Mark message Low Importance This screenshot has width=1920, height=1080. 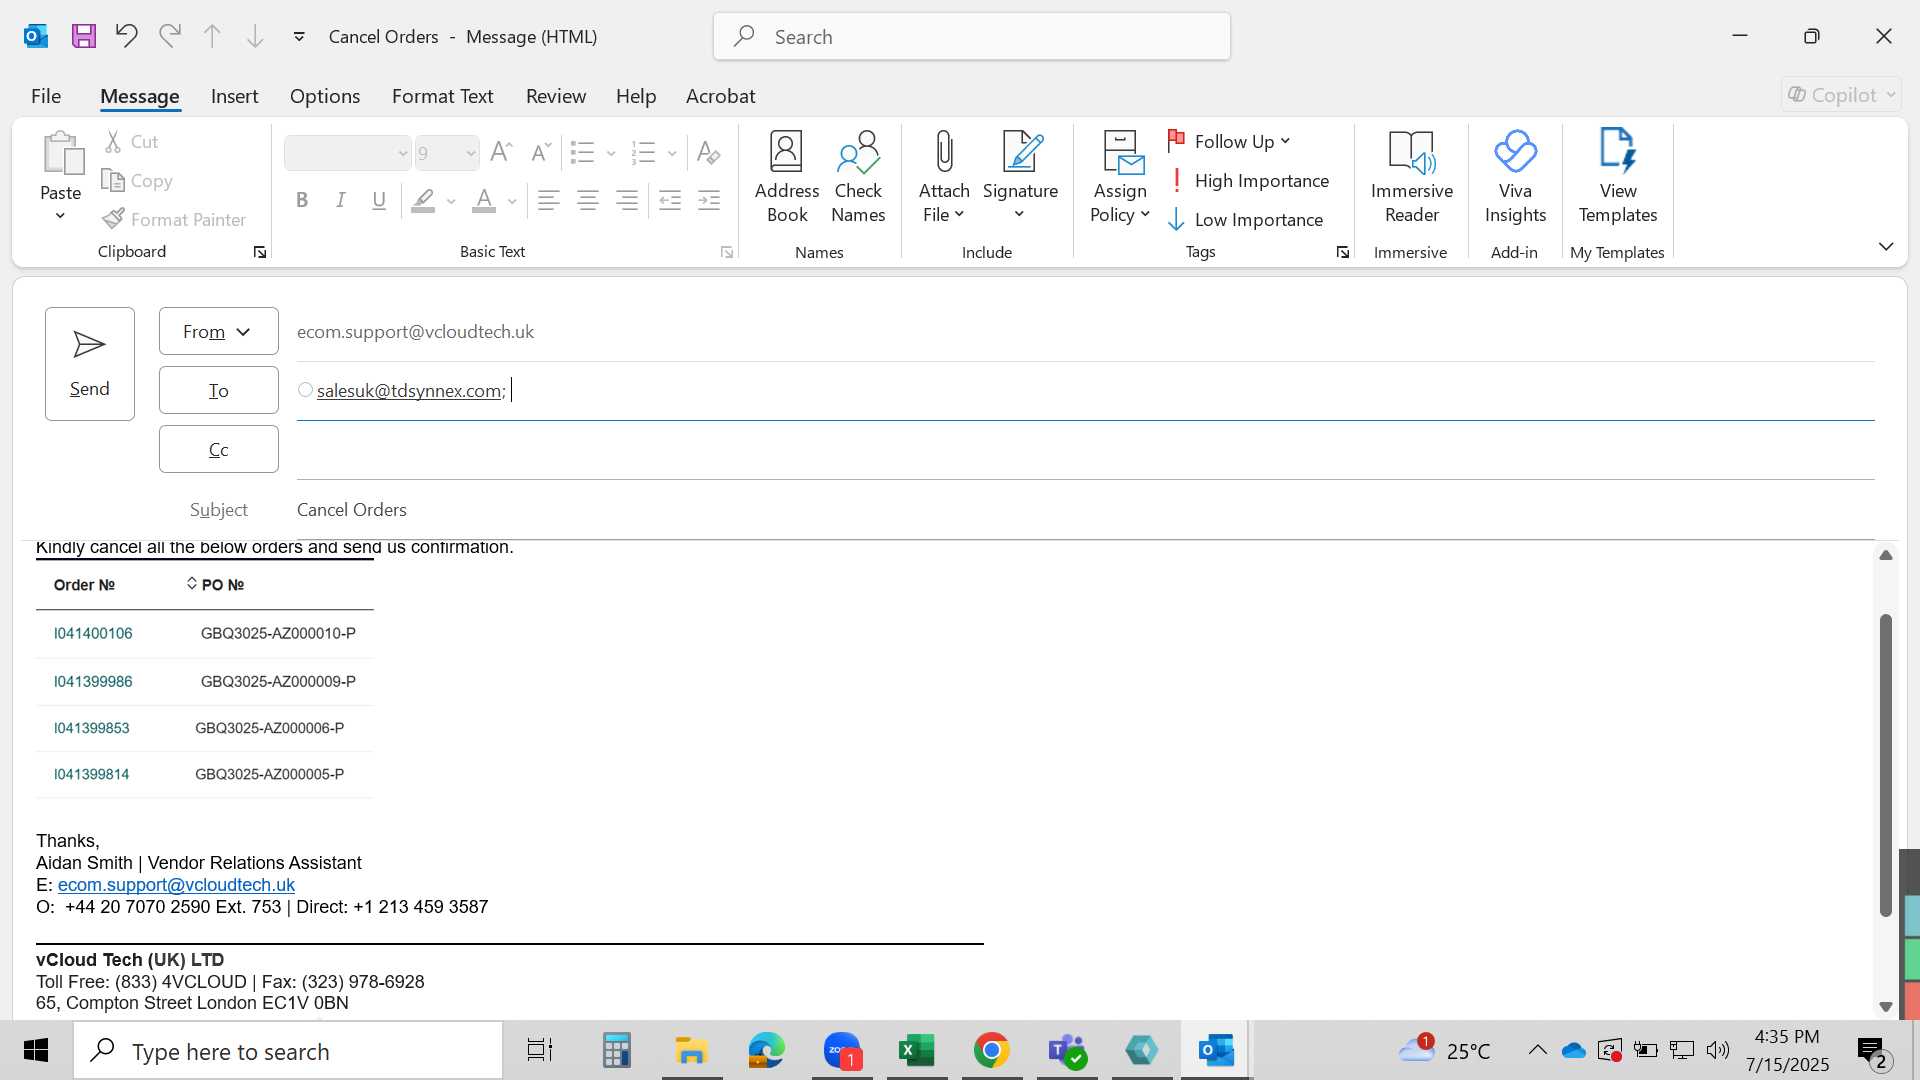click(x=1246, y=219)
